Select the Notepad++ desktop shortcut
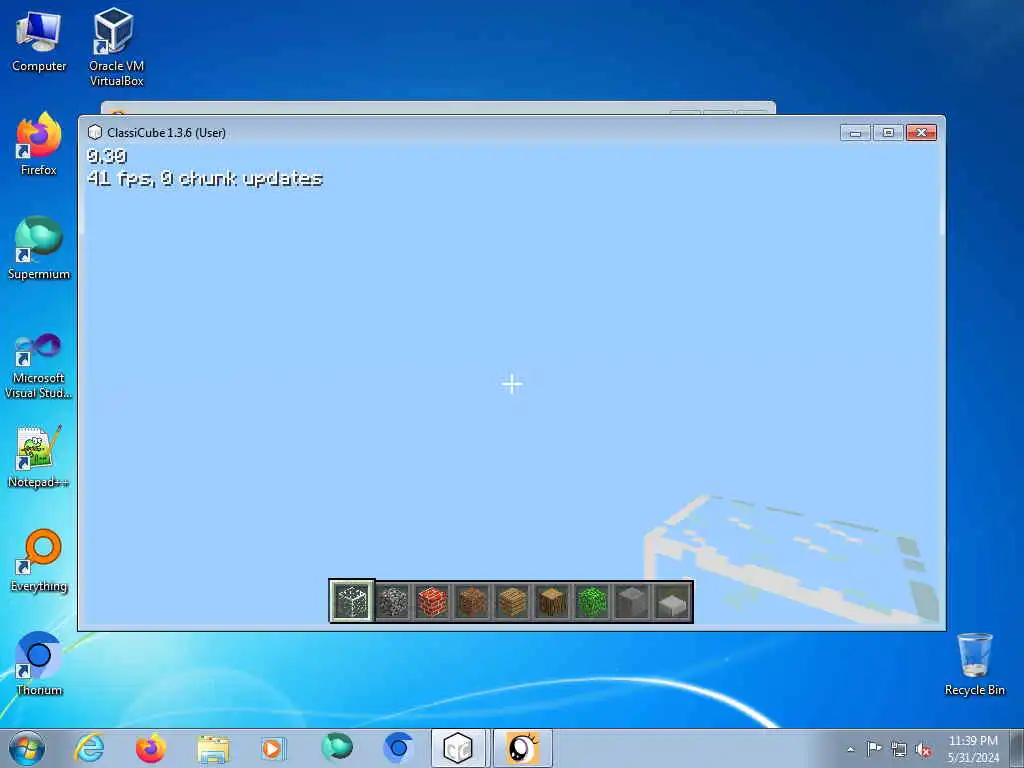This screenshot has width=1024, height=768. coord(39,456)
